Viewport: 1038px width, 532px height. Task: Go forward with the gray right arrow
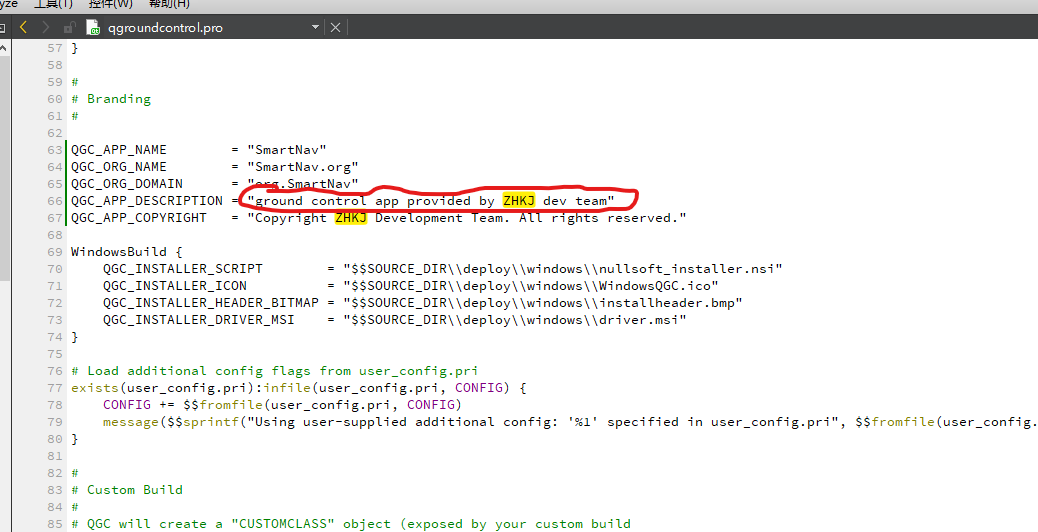click(46, 27)
